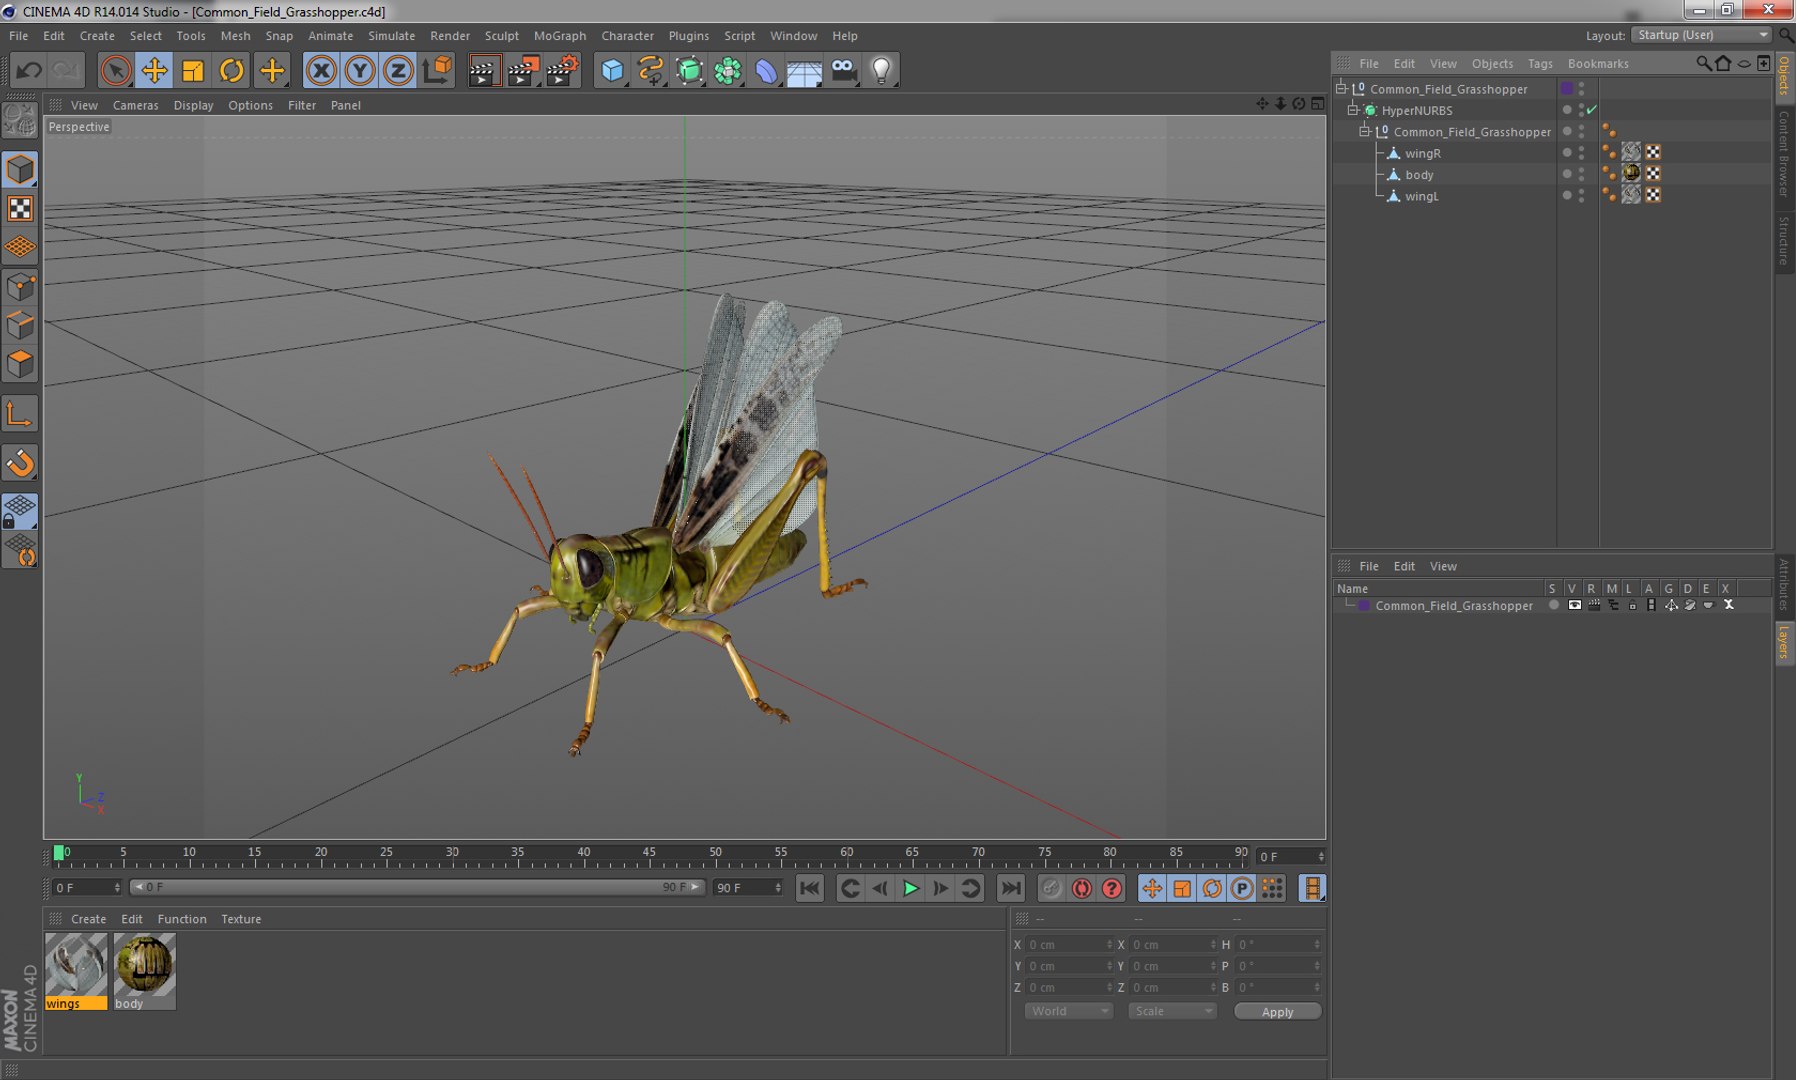Toggle the HyperNURBS enable checkmark
The image size is (1796, 1080).
[x=1592, y=110]
